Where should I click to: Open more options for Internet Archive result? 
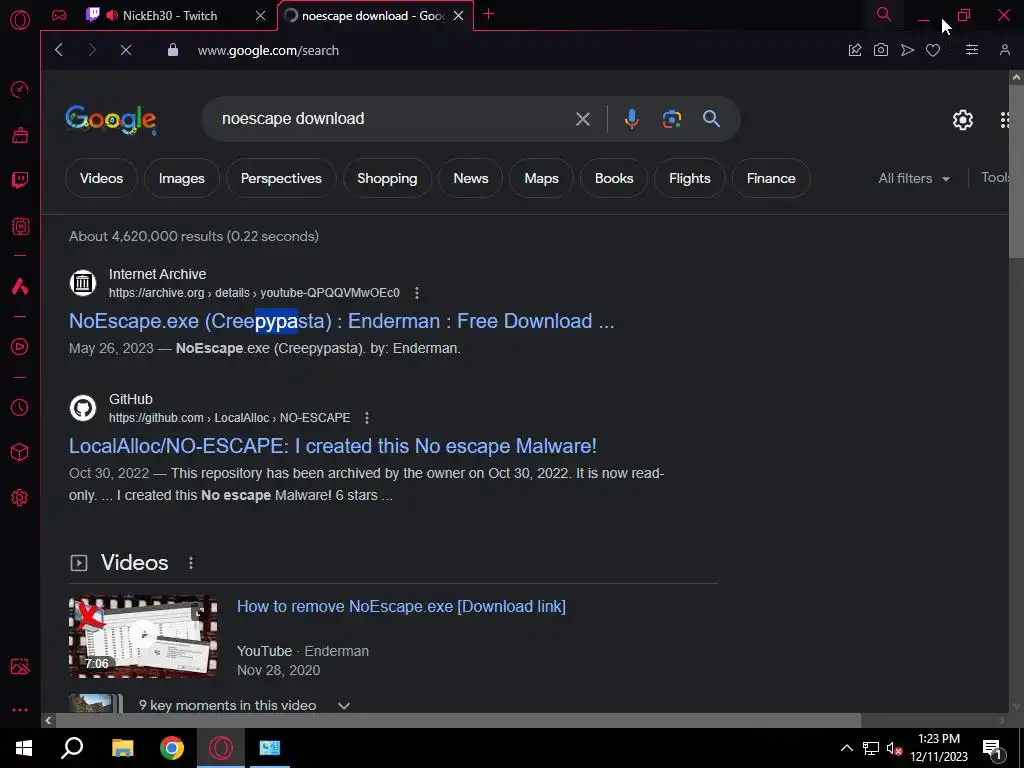tap(417, 293)
